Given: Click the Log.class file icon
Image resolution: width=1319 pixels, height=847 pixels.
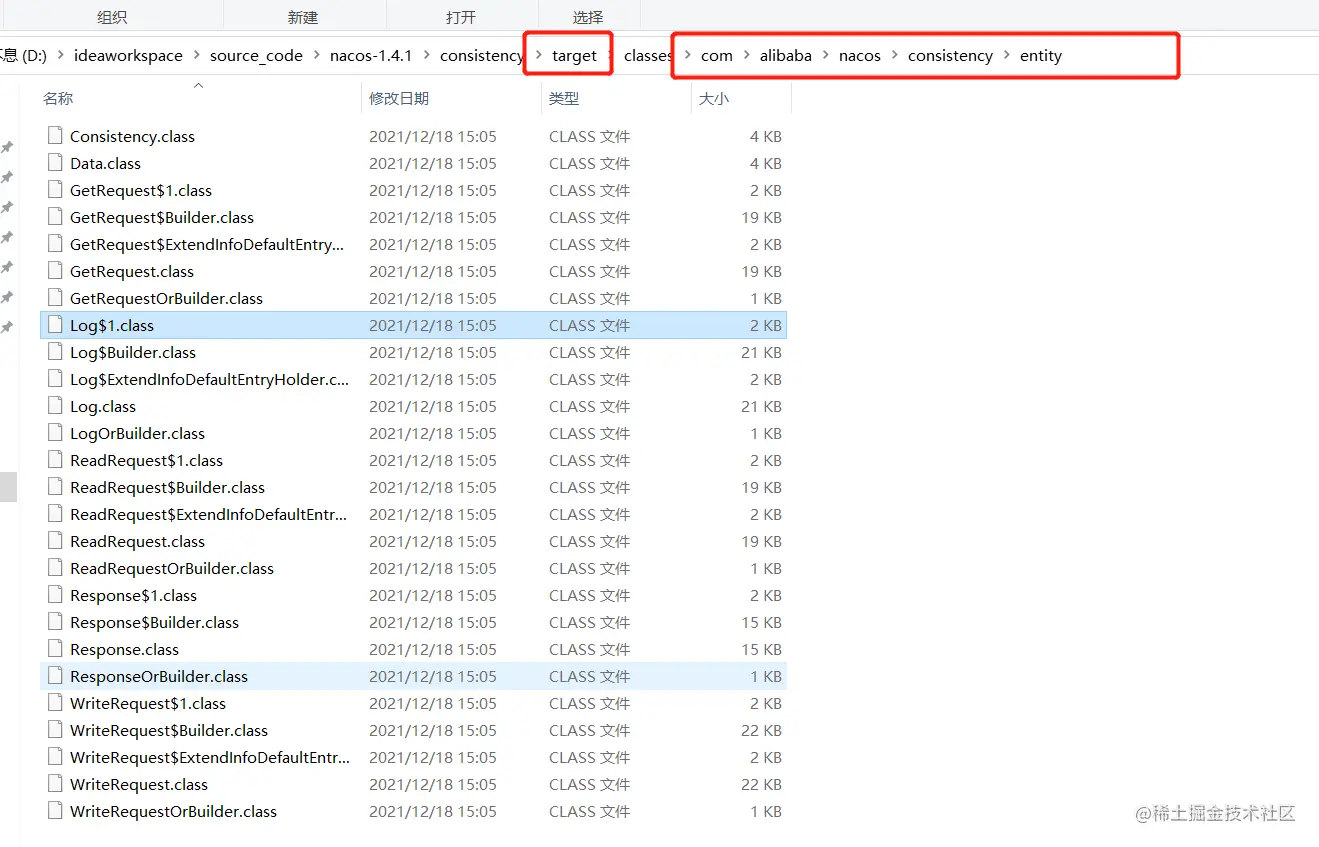Looking at the screenshot, I should 55,406.
